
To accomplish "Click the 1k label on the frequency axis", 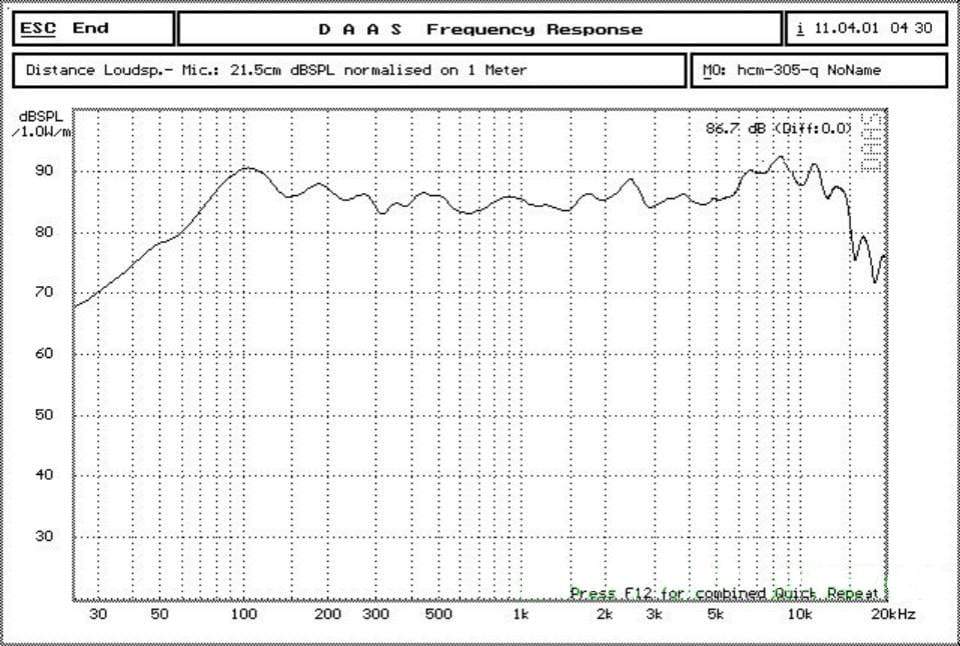I will 520,614.
